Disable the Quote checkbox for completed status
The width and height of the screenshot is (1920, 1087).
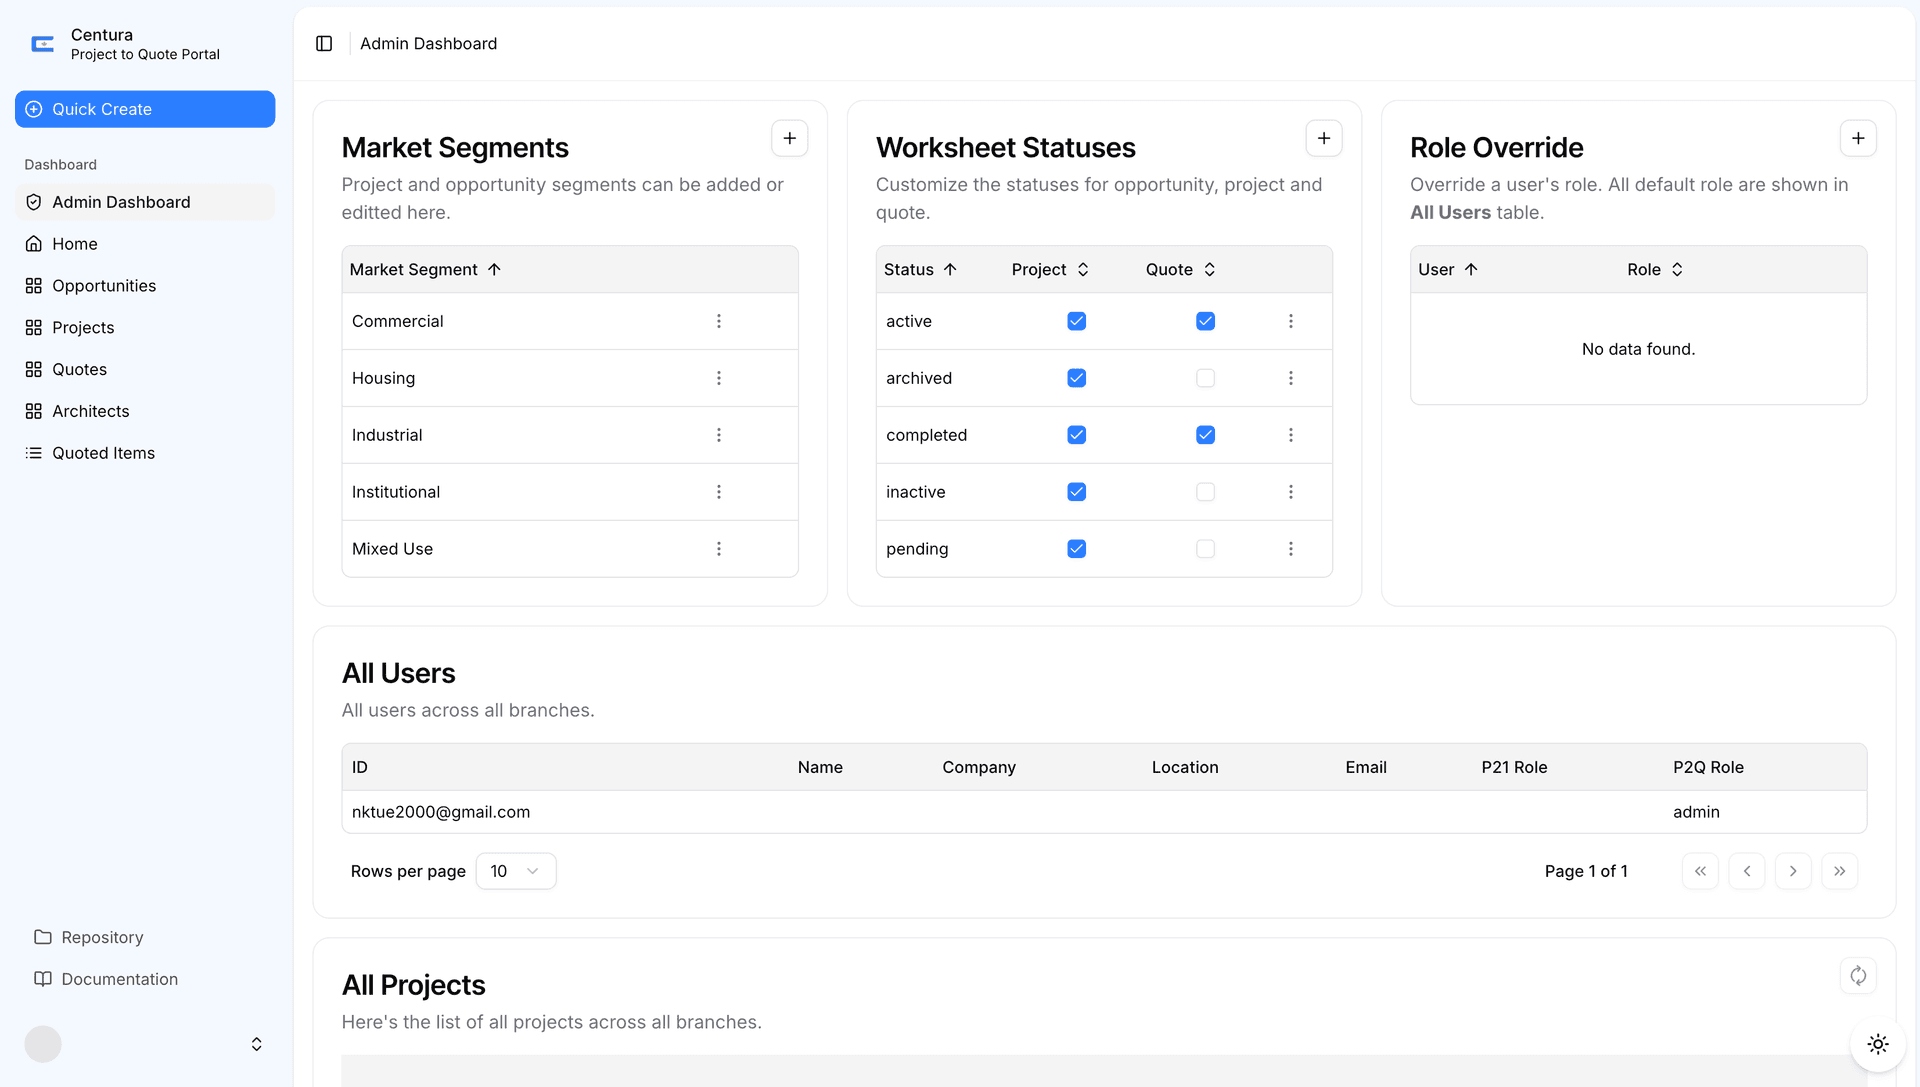click(x=1205, y=435)
